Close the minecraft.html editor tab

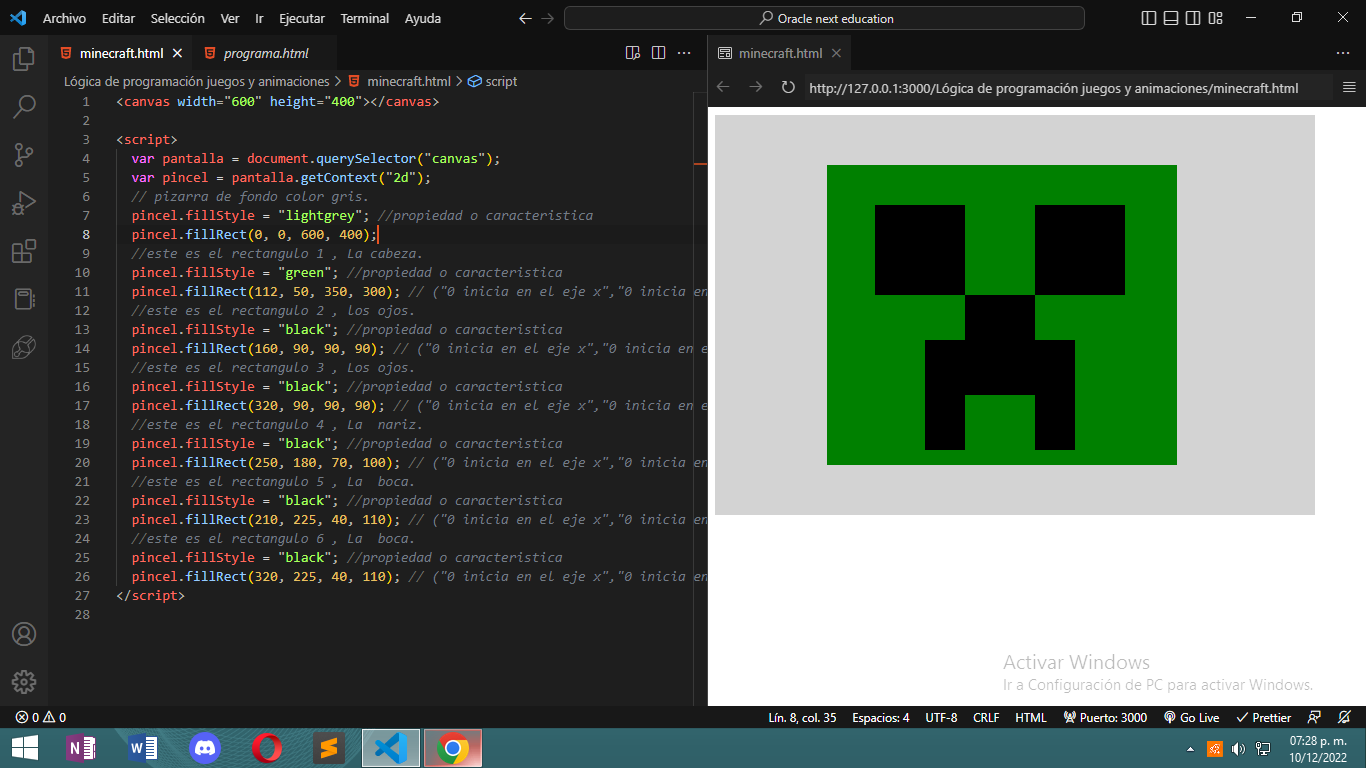178,53
